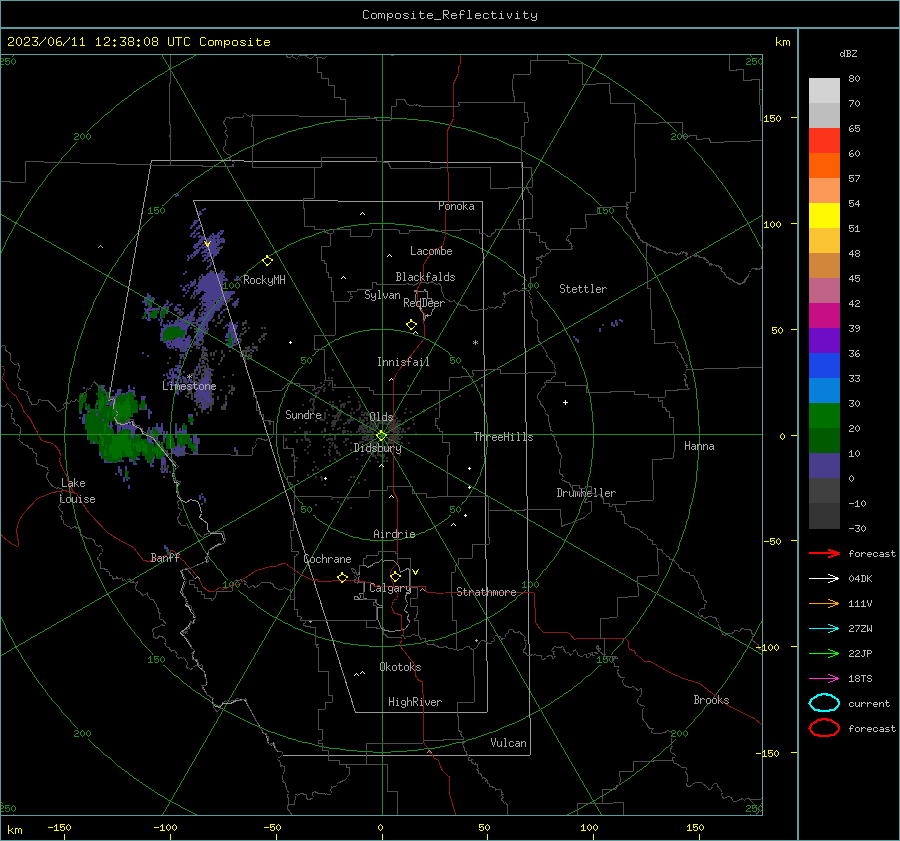Click the Composite_Reflectivity title text
Viewport: 900px width, 841px height.
(450, 15)
